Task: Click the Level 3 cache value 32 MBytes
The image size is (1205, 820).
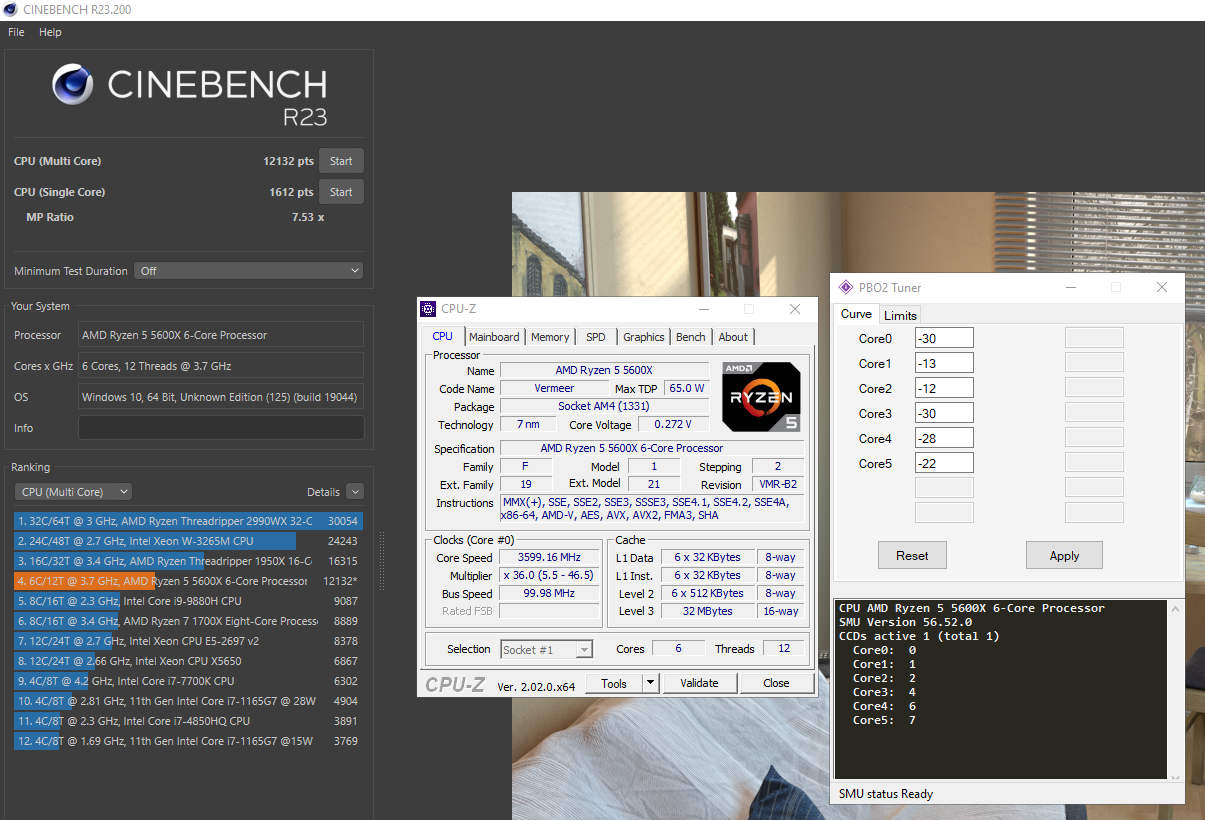Action: click(707, 611)
